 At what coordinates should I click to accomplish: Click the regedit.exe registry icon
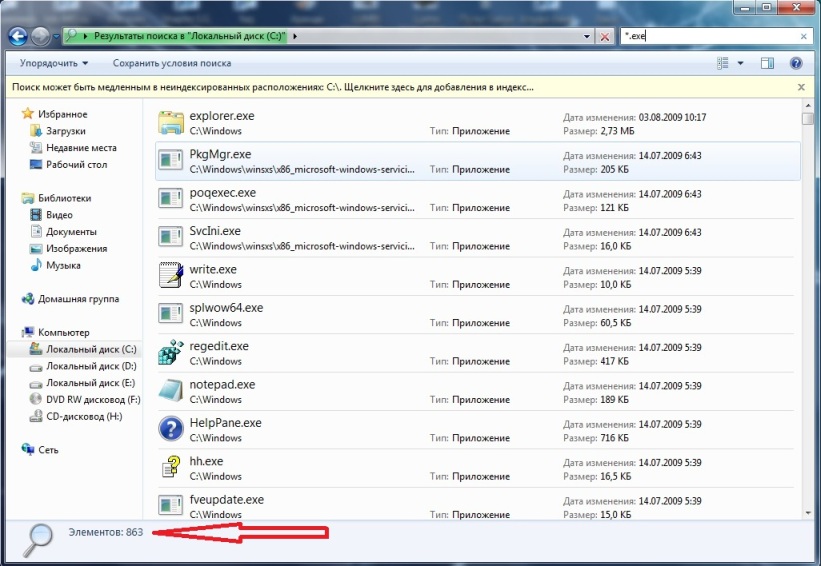pos(171,352)
